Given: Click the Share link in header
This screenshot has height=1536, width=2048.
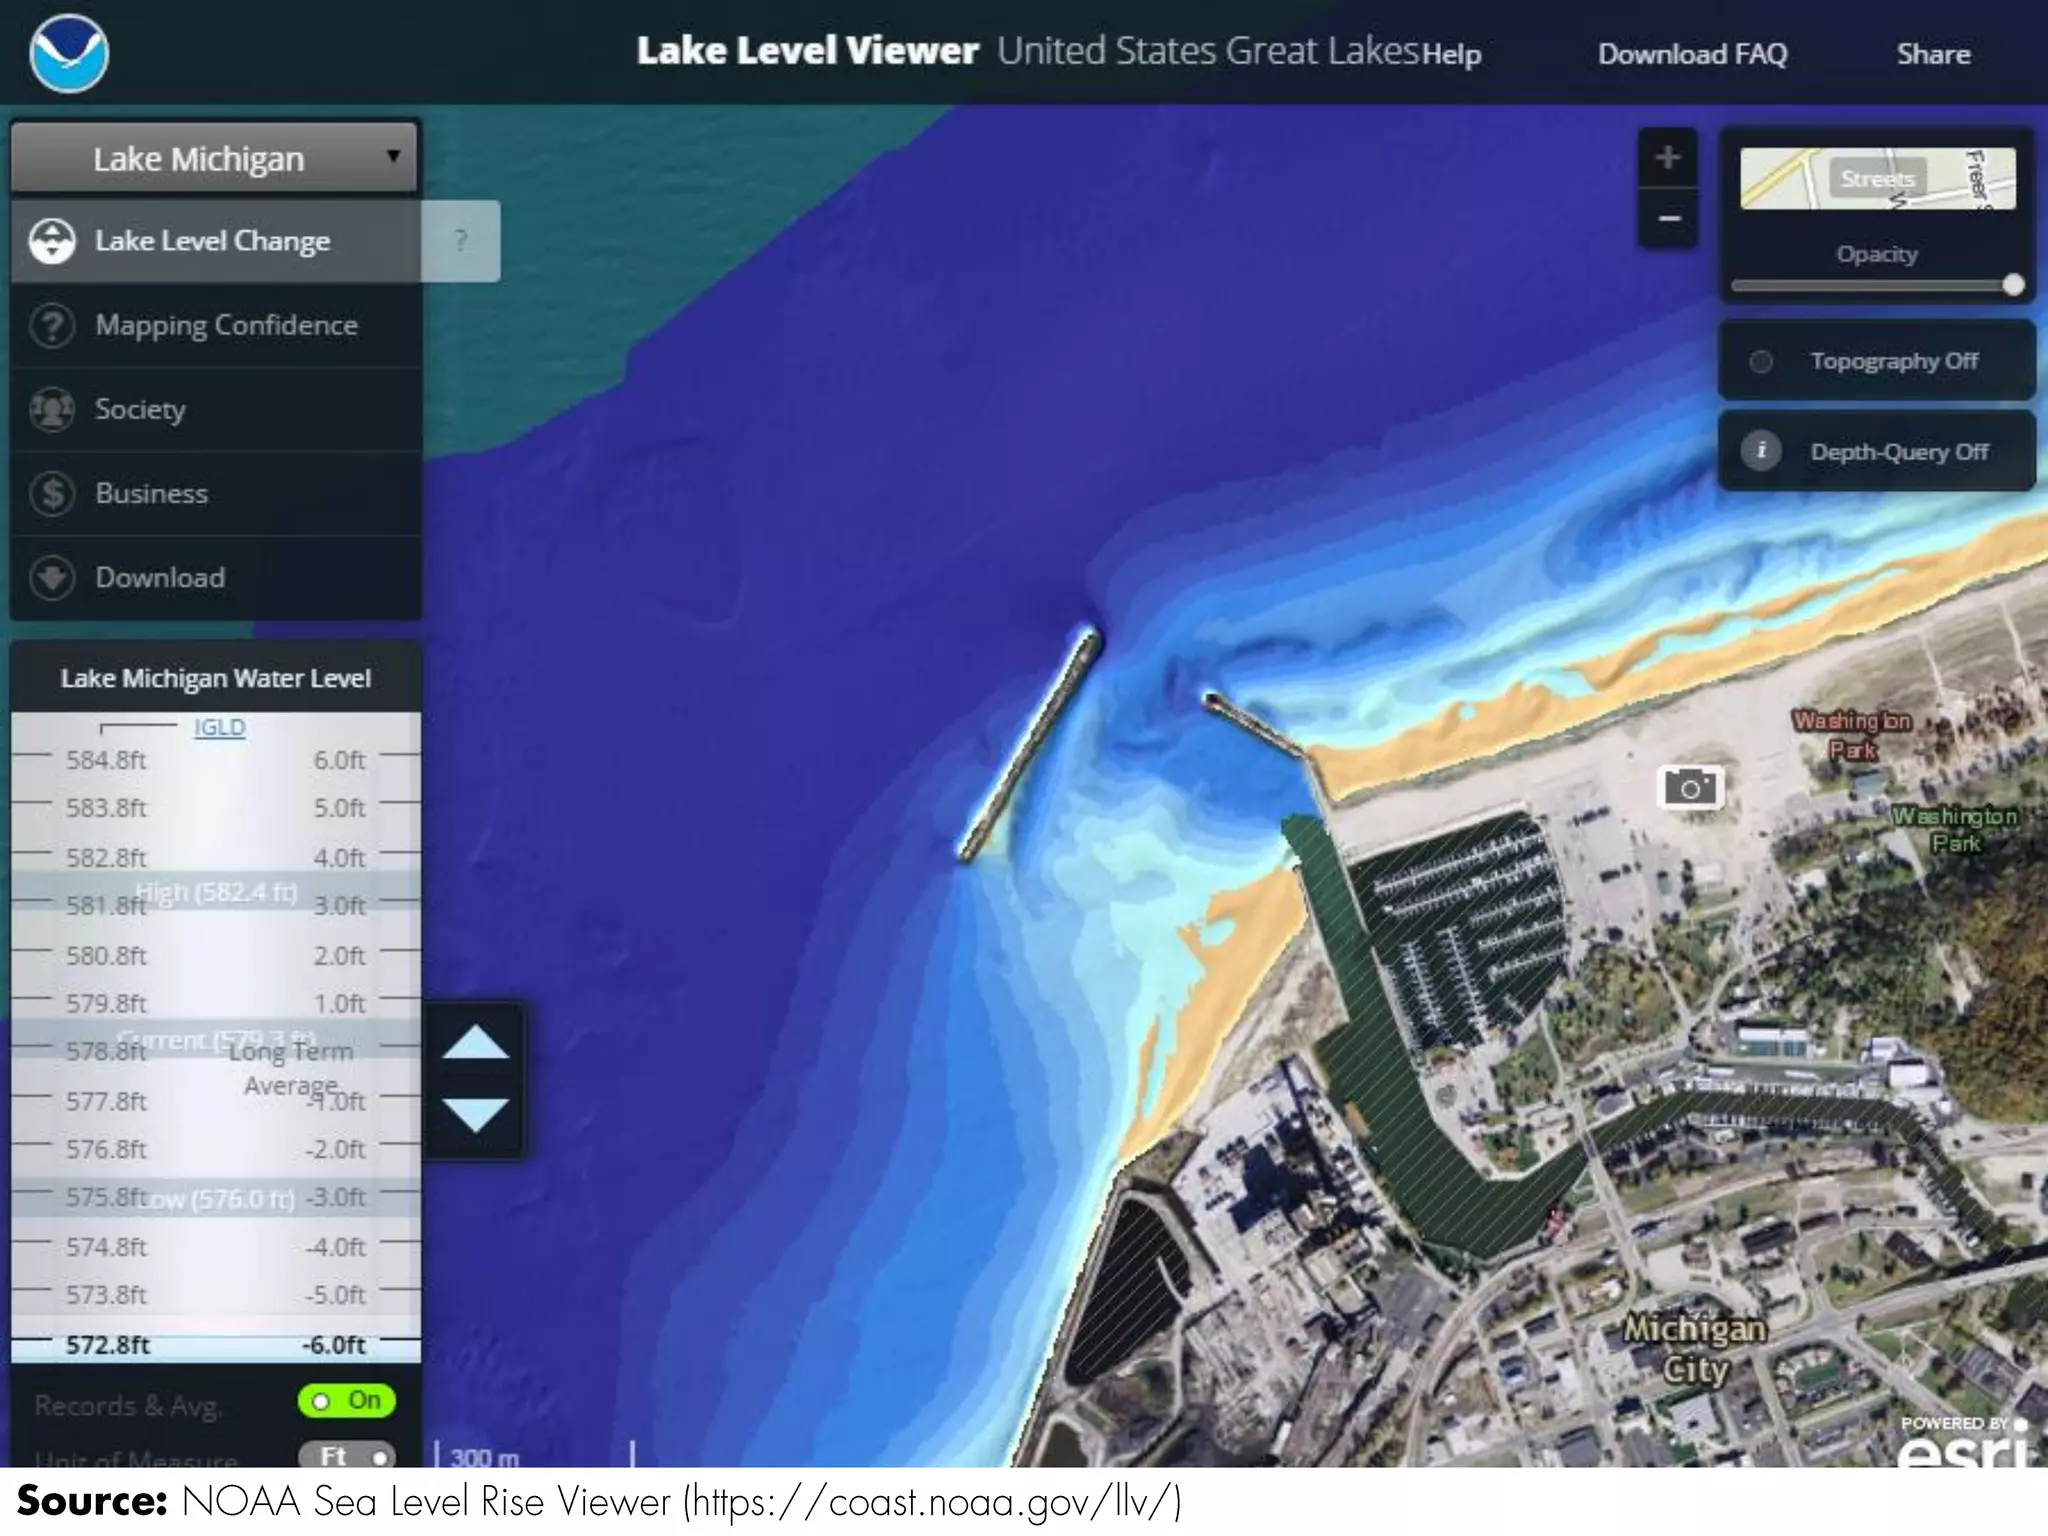Looking at the screenshot, I should [1933, 54].
